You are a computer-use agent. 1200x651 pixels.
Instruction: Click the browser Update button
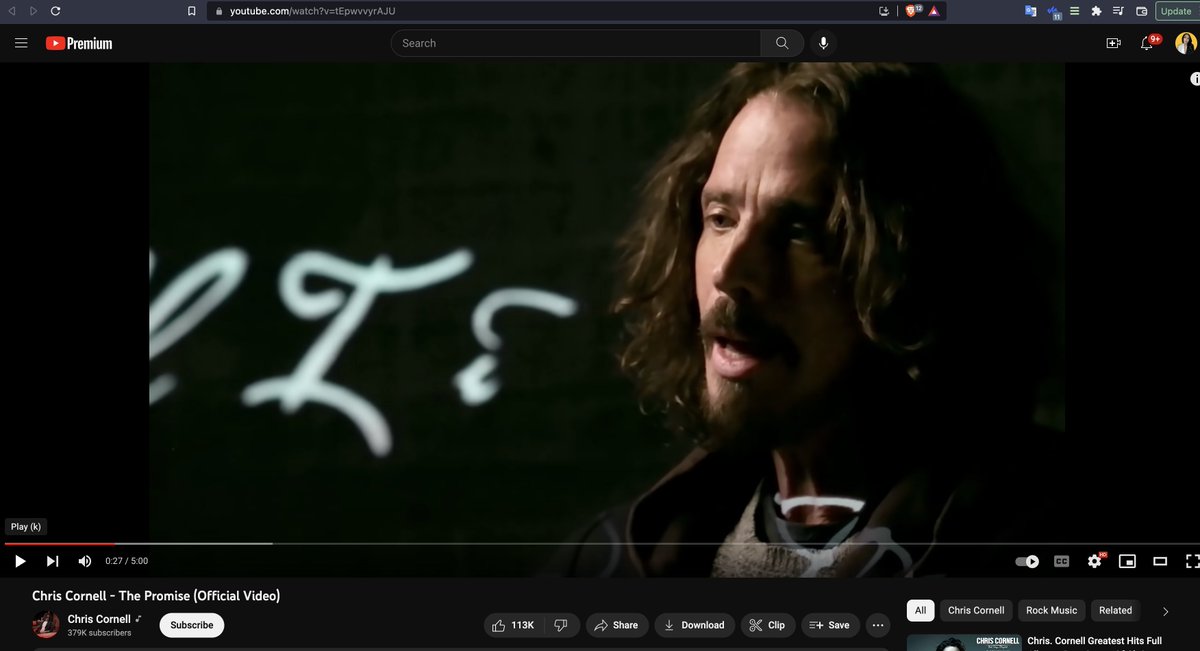coord(1176,11)
